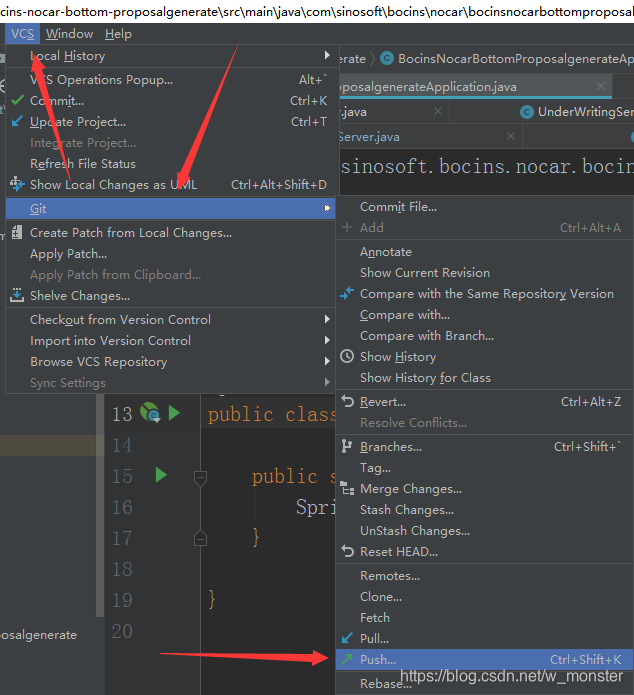Click class icon in breadcrumb
Screen dimensions: 634x695
point(387,58)
